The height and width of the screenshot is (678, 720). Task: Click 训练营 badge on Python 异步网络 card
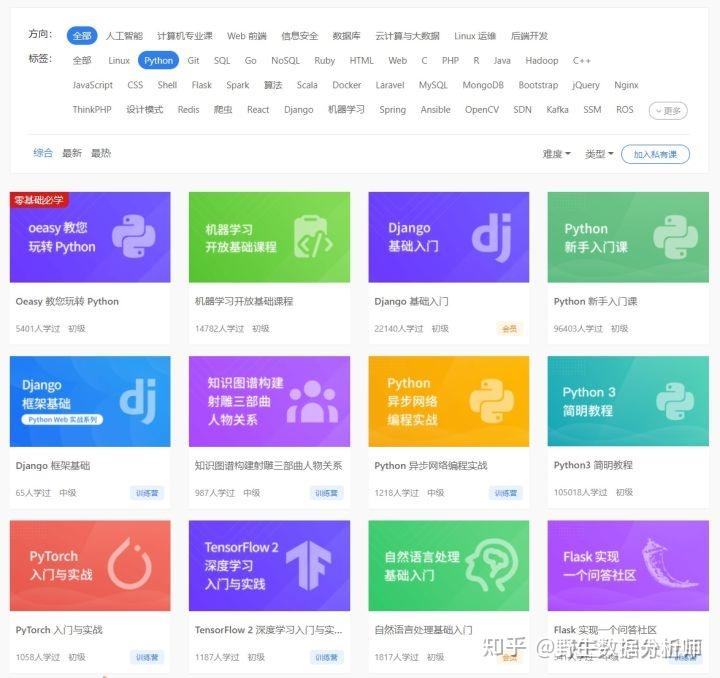tap(506, 493)
